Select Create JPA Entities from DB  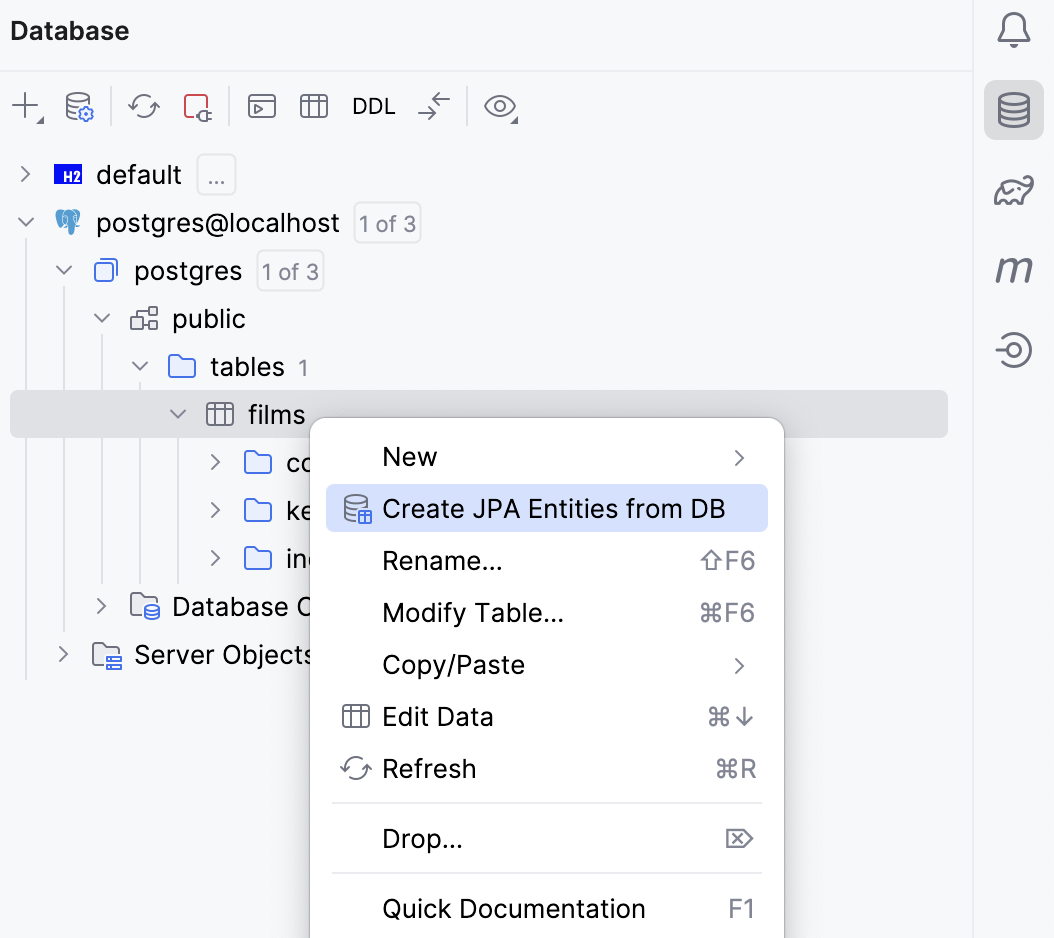click(x=546, y=508)
